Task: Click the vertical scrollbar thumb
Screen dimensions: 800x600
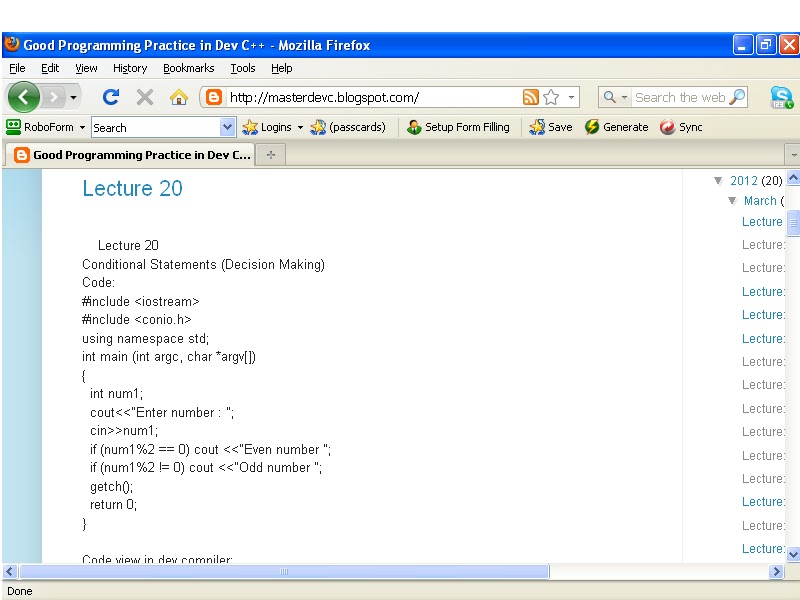Action: [x=793, y=222]
